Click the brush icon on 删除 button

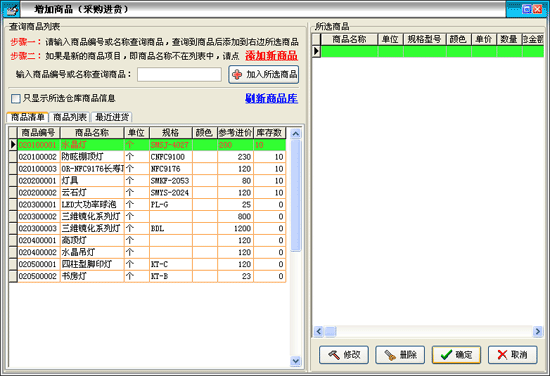point(390,355)
